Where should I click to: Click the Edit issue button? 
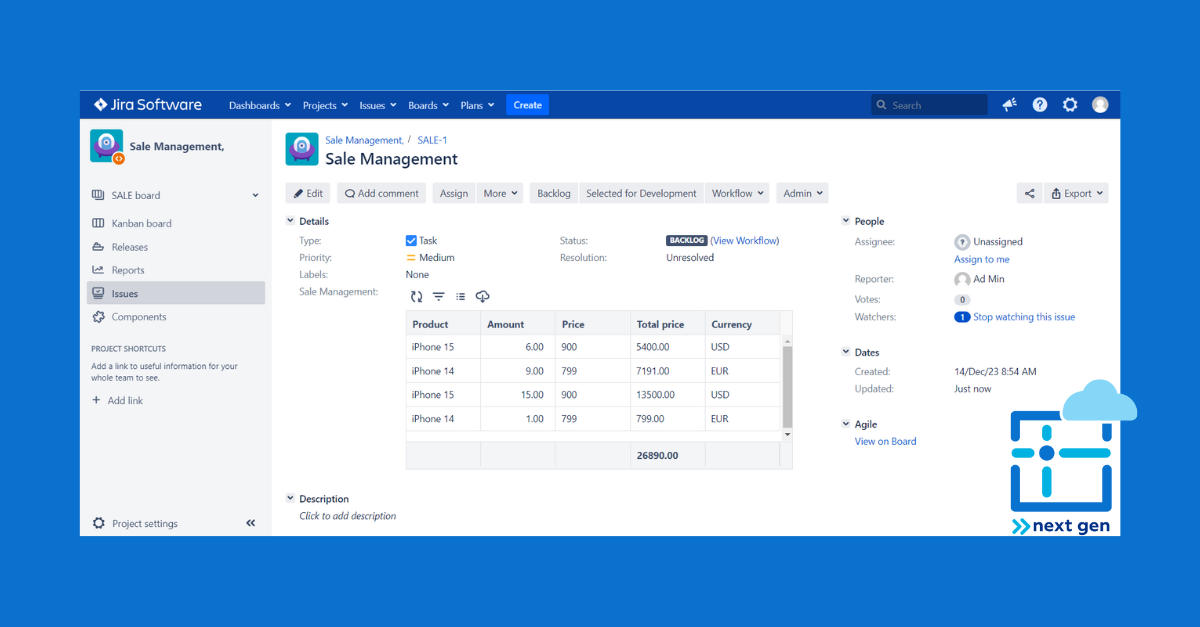pos(308,193)
